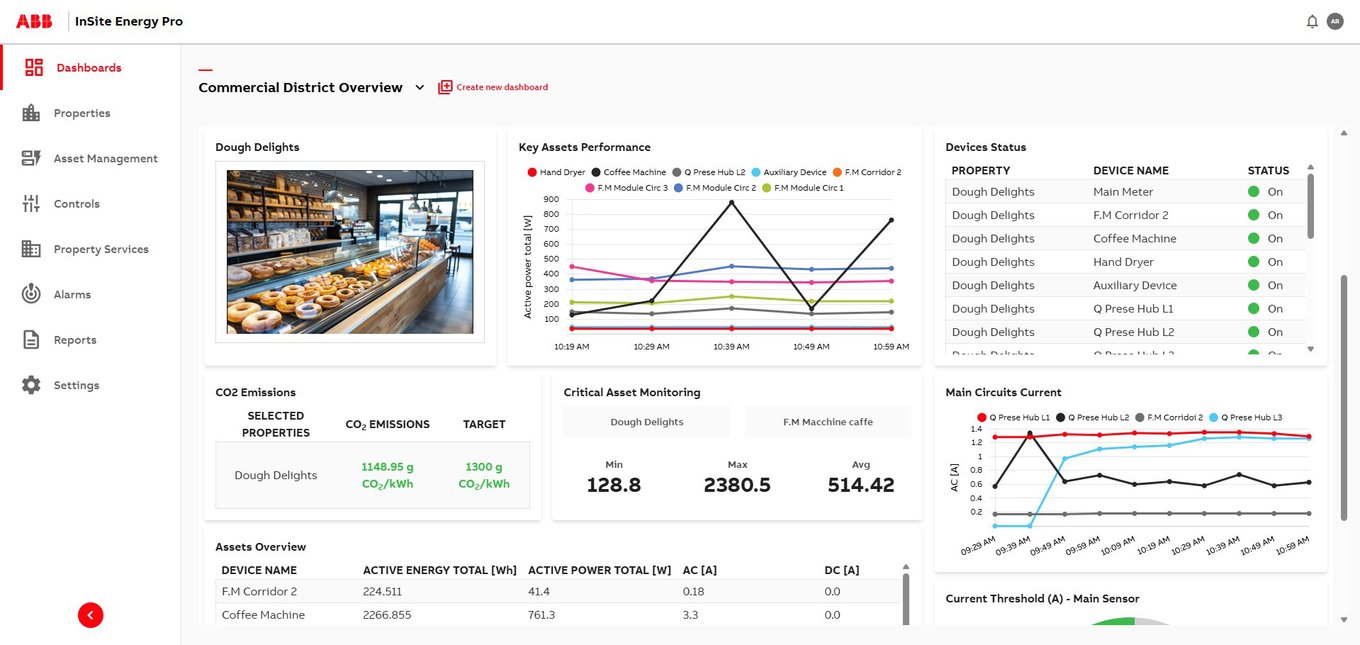Image resolution: width=1360 pixels, height=645 pixels.
Task: Click green status dot for Main Meter
Action: (x=1253, y=191)
